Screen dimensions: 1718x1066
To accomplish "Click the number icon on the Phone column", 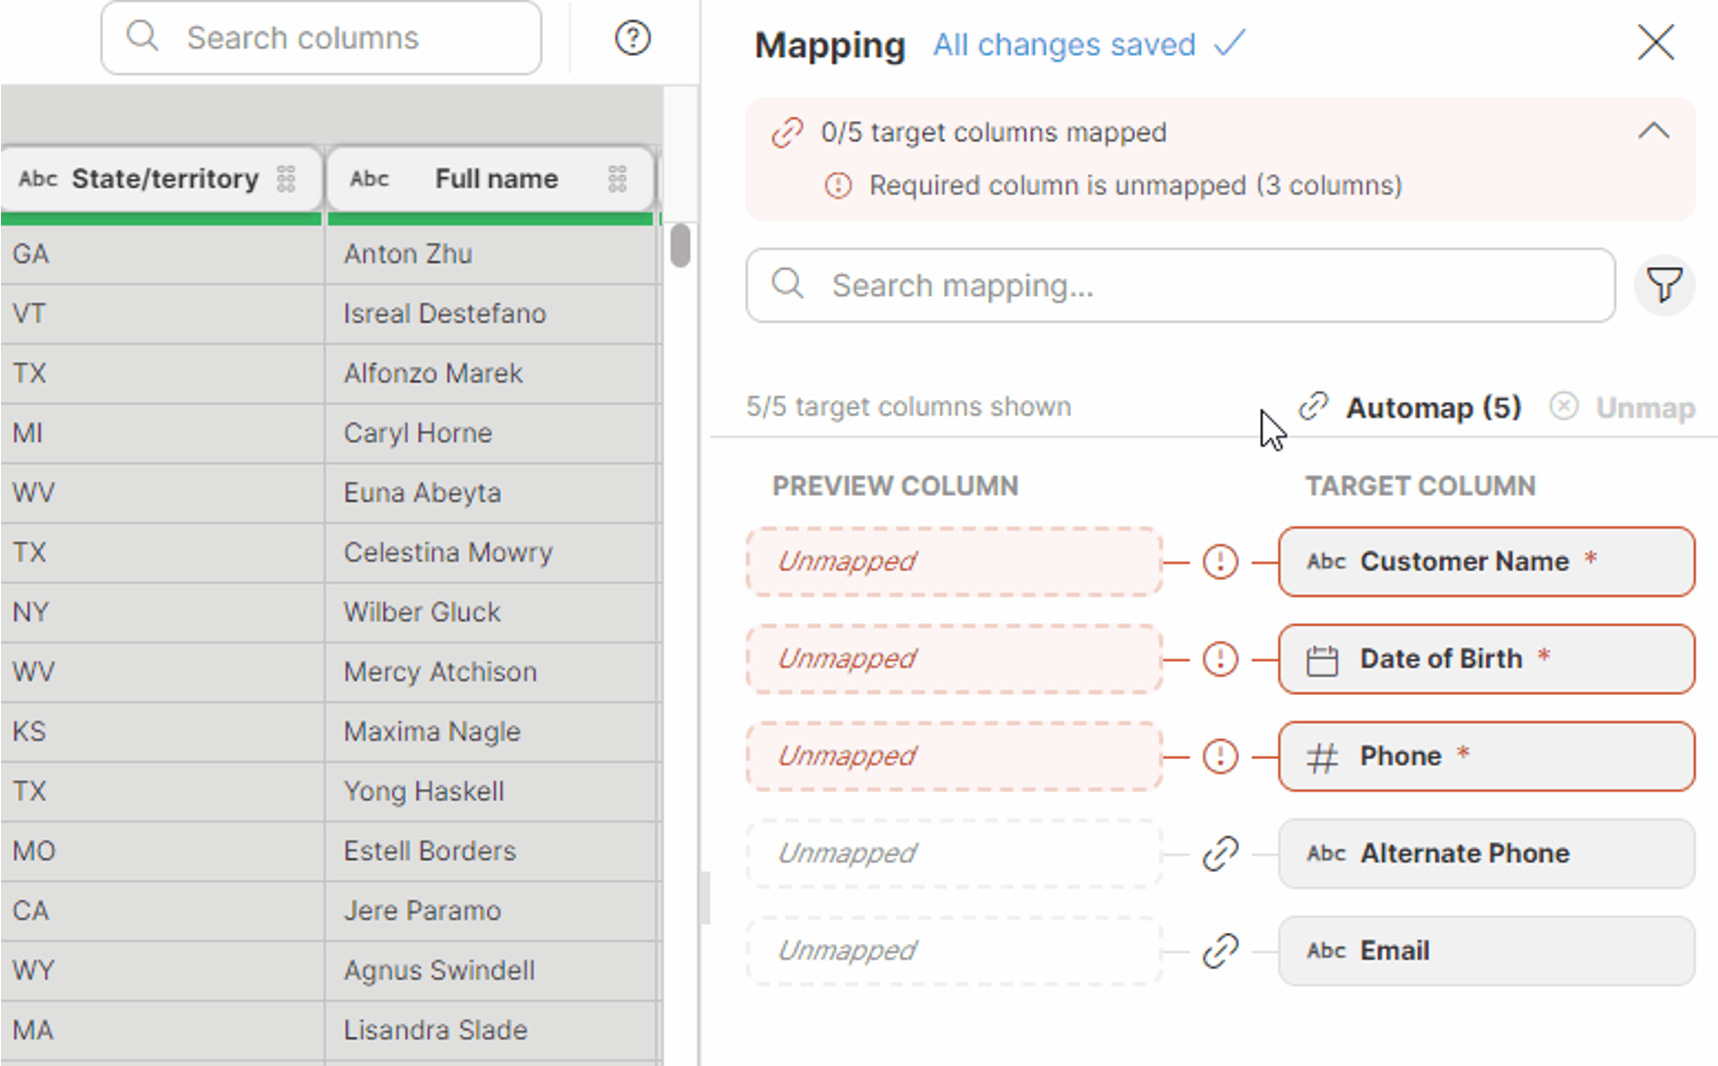I will (x=1322, y=756).
